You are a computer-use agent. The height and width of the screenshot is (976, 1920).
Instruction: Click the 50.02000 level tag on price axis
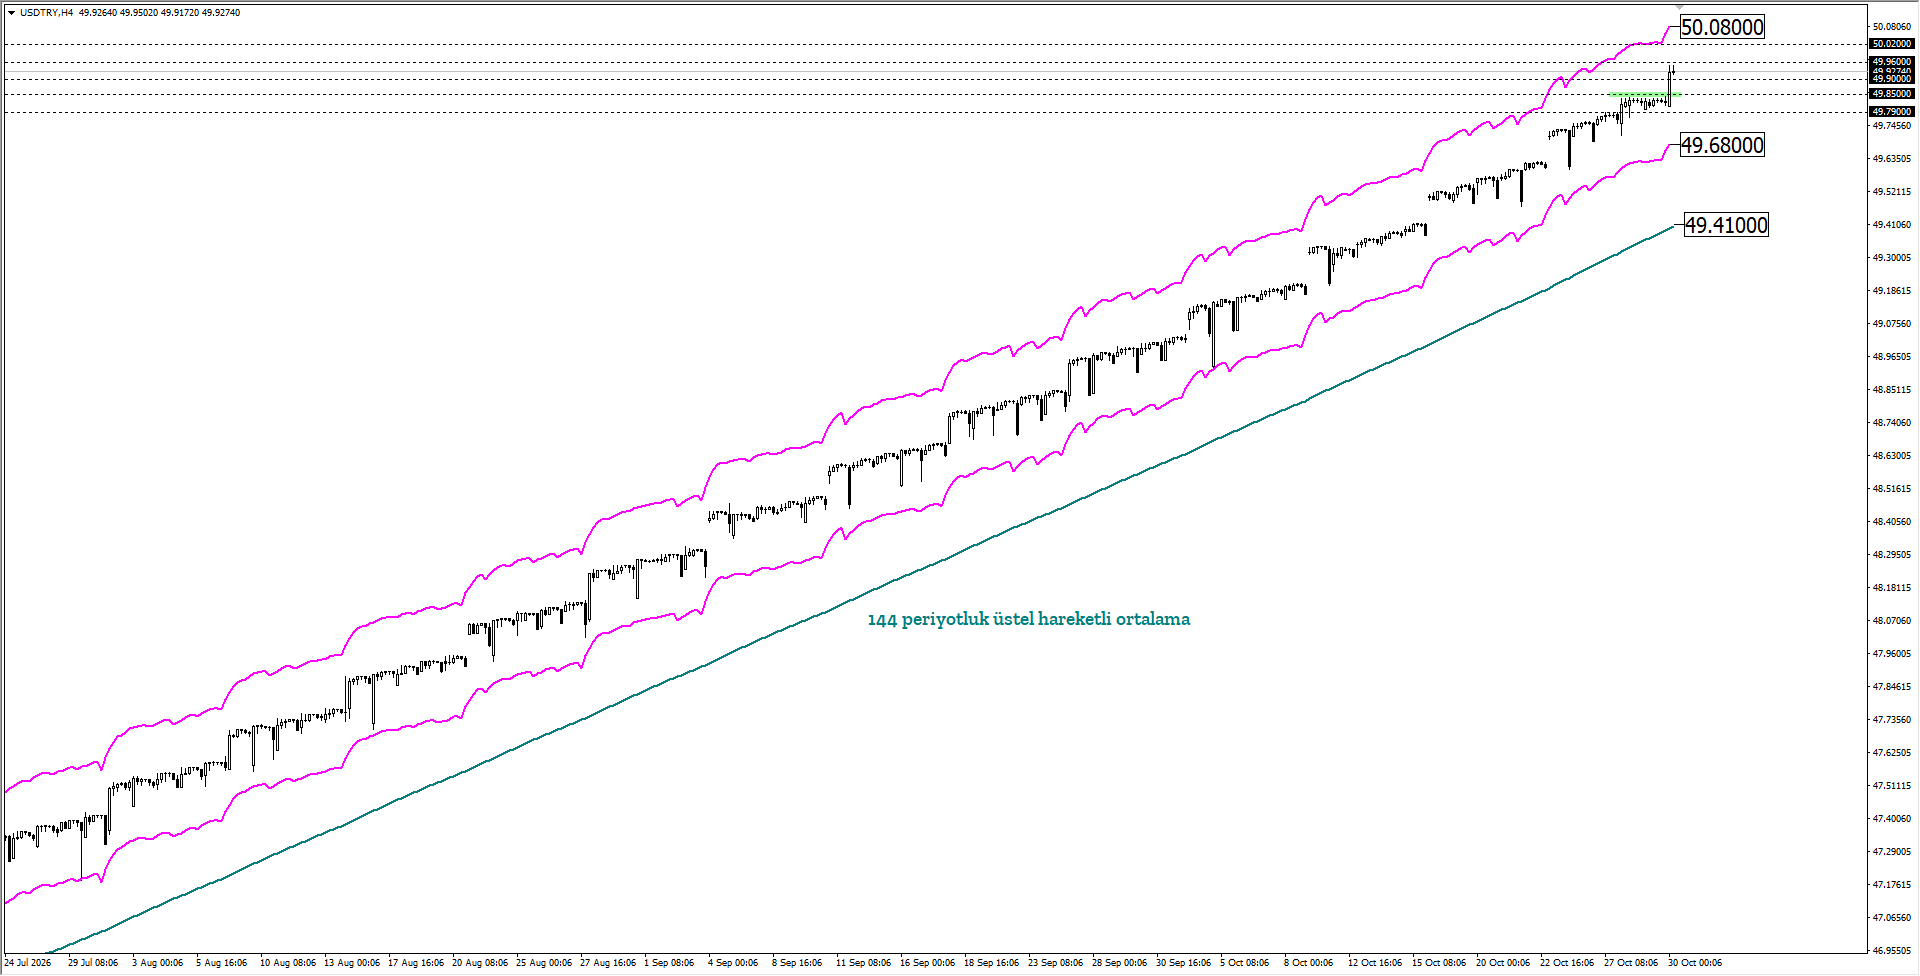[x=1892, y=44]
